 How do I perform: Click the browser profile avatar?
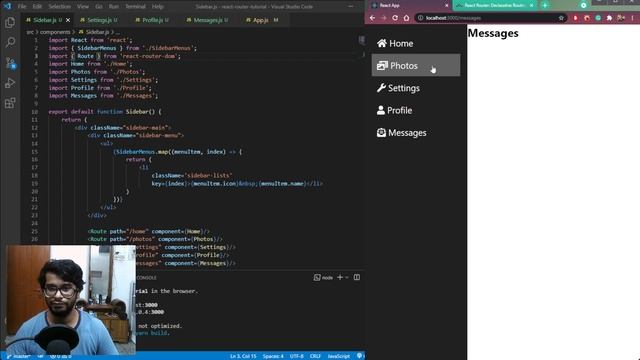pyautogui.click(x=621, y=18)
